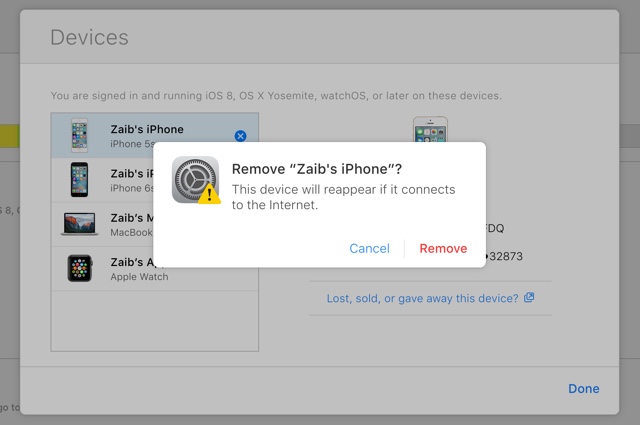Select the Apple Watch icon in the list
This screenshot has height=425, width=640.
[80, 268]
